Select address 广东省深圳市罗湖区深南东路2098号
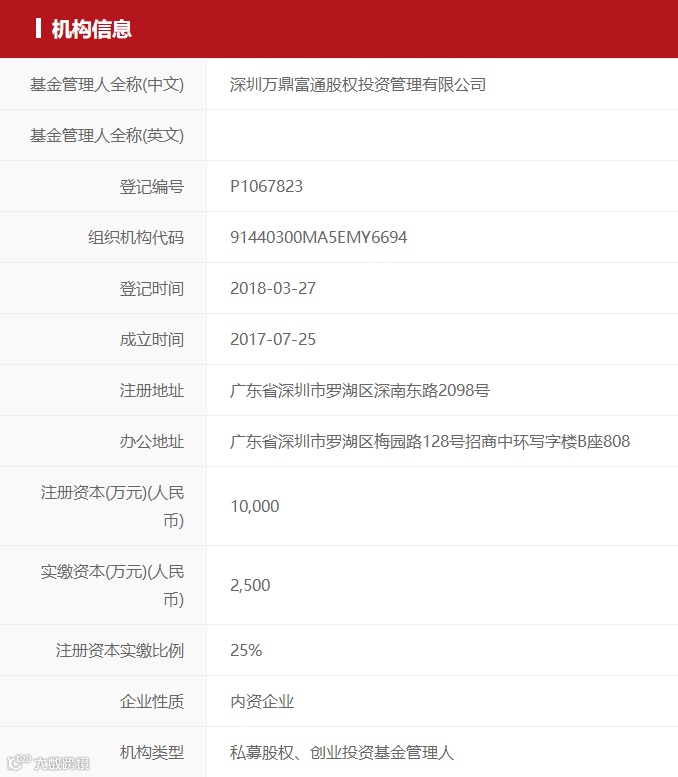 (x=360, y=390)
